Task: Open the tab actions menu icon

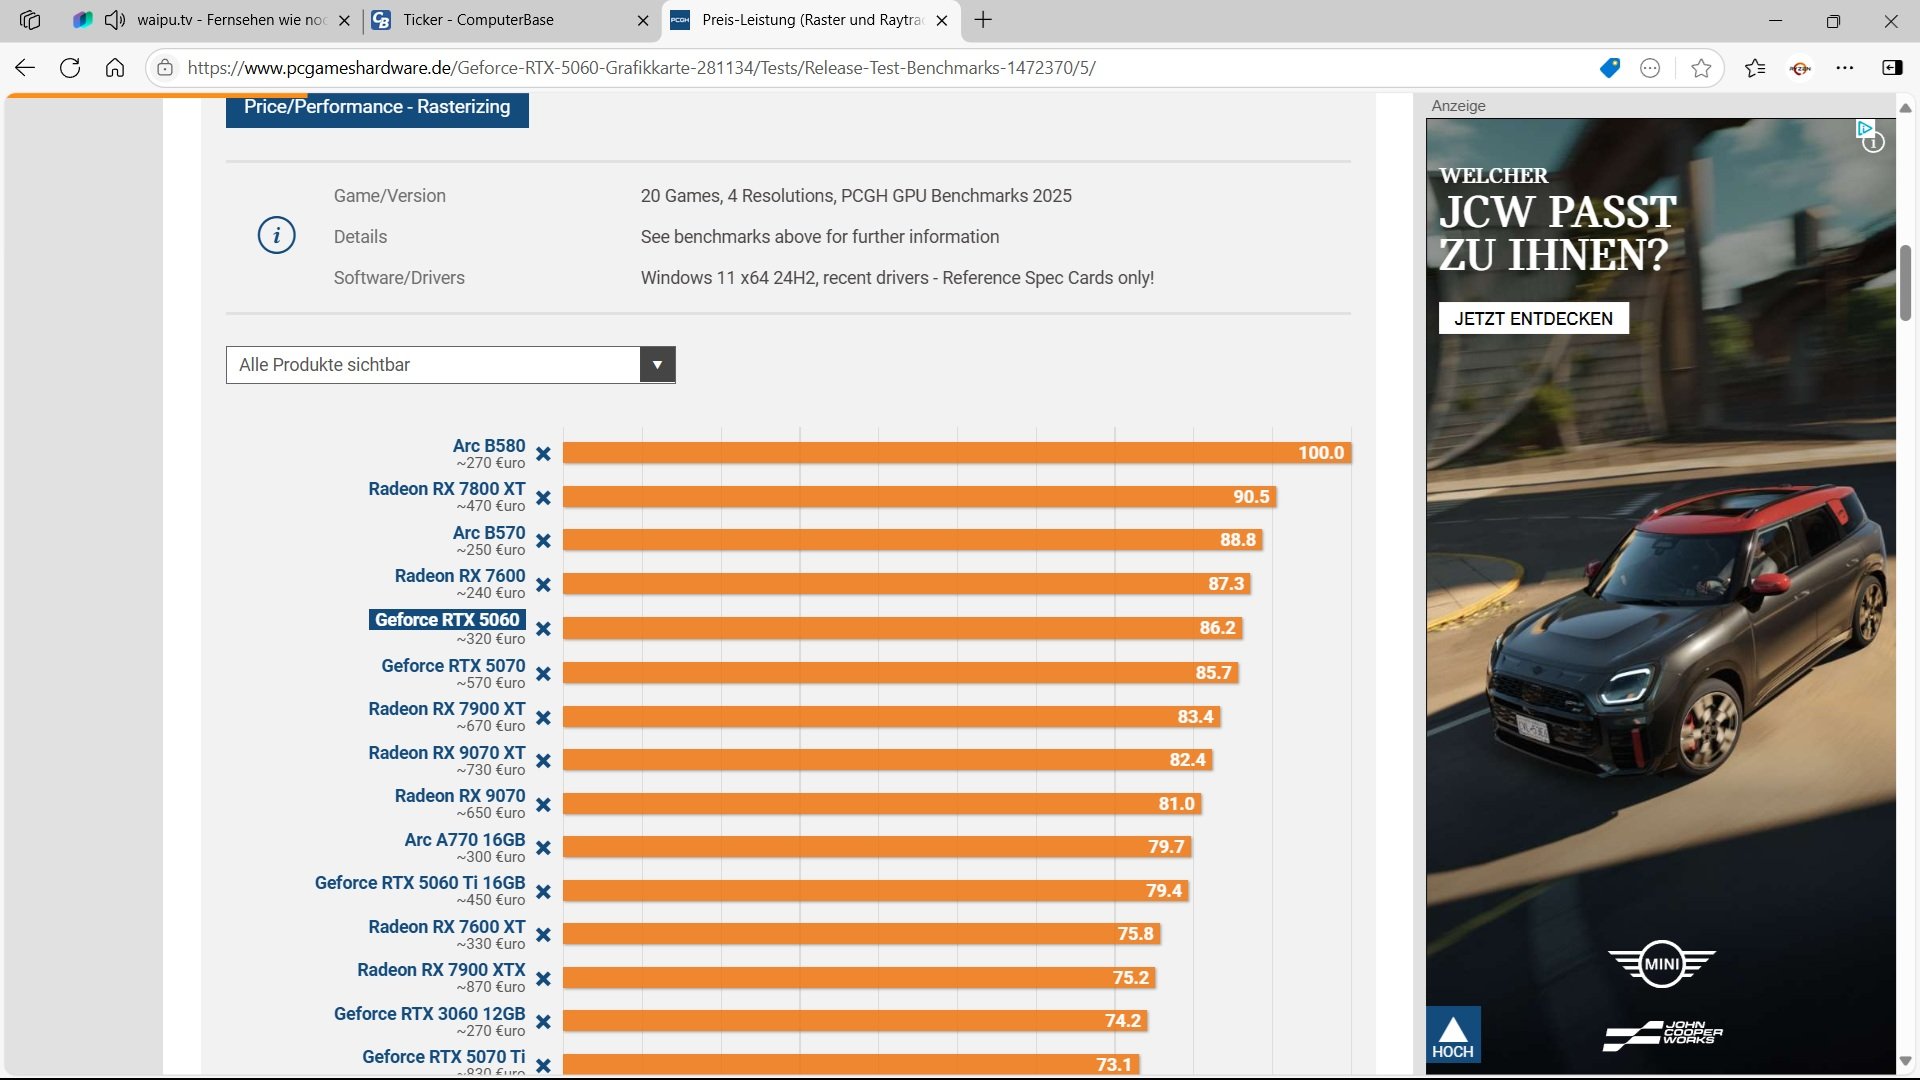Action: pyautogui.click(x=30, y=20)
